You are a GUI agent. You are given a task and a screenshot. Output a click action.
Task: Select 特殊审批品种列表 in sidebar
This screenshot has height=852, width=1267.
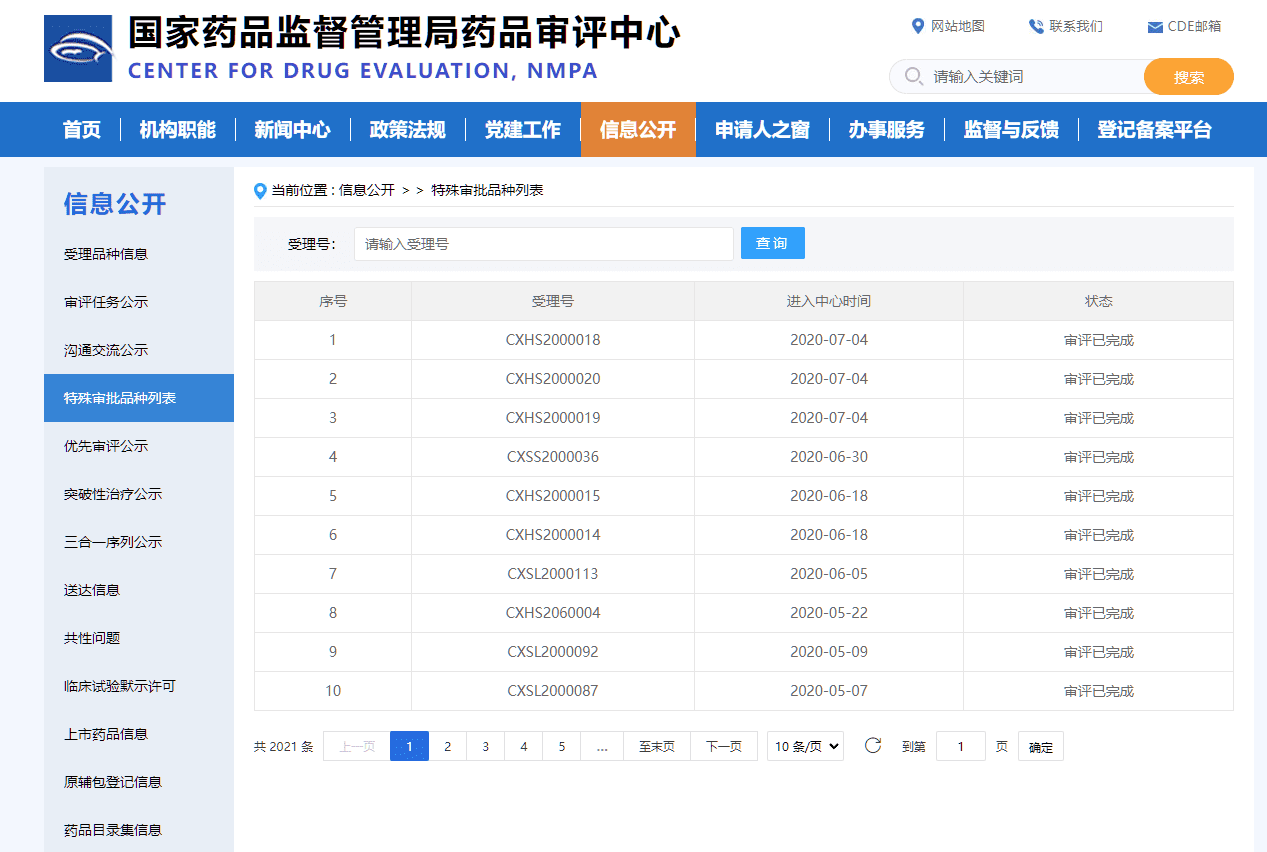(x=139, y=398)
